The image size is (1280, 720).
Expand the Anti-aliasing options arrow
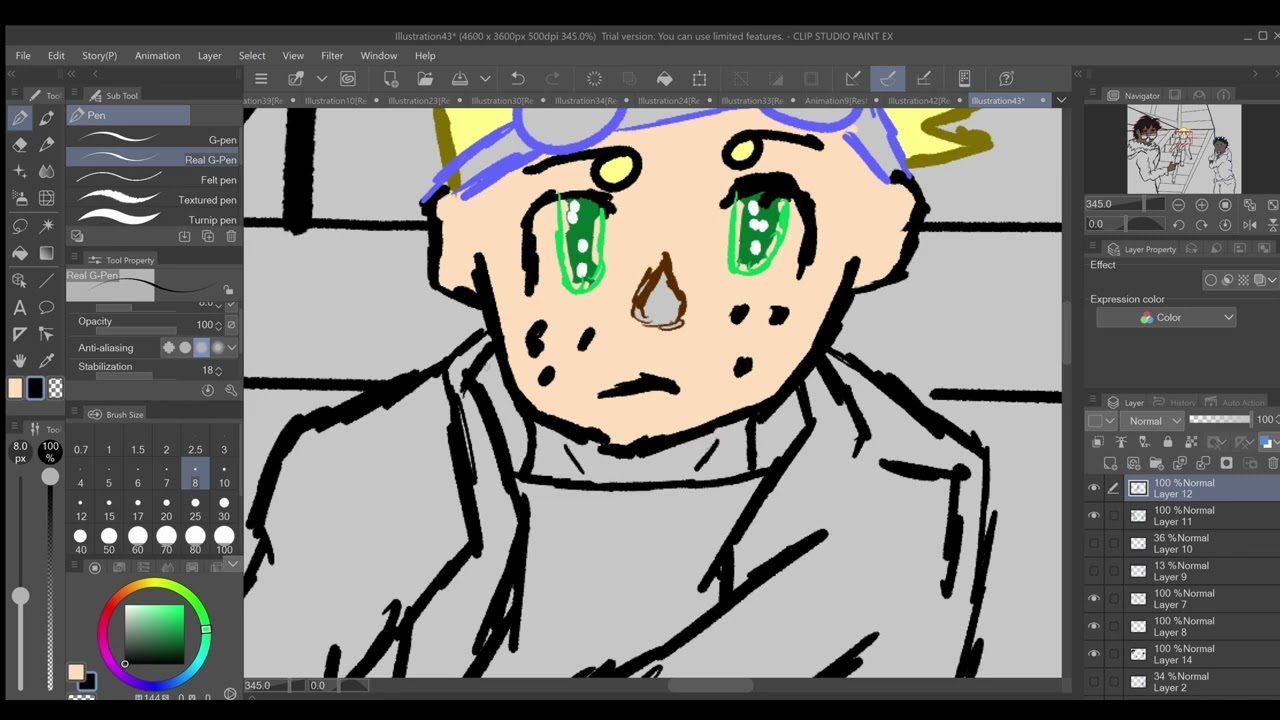[x=232, y=347]
